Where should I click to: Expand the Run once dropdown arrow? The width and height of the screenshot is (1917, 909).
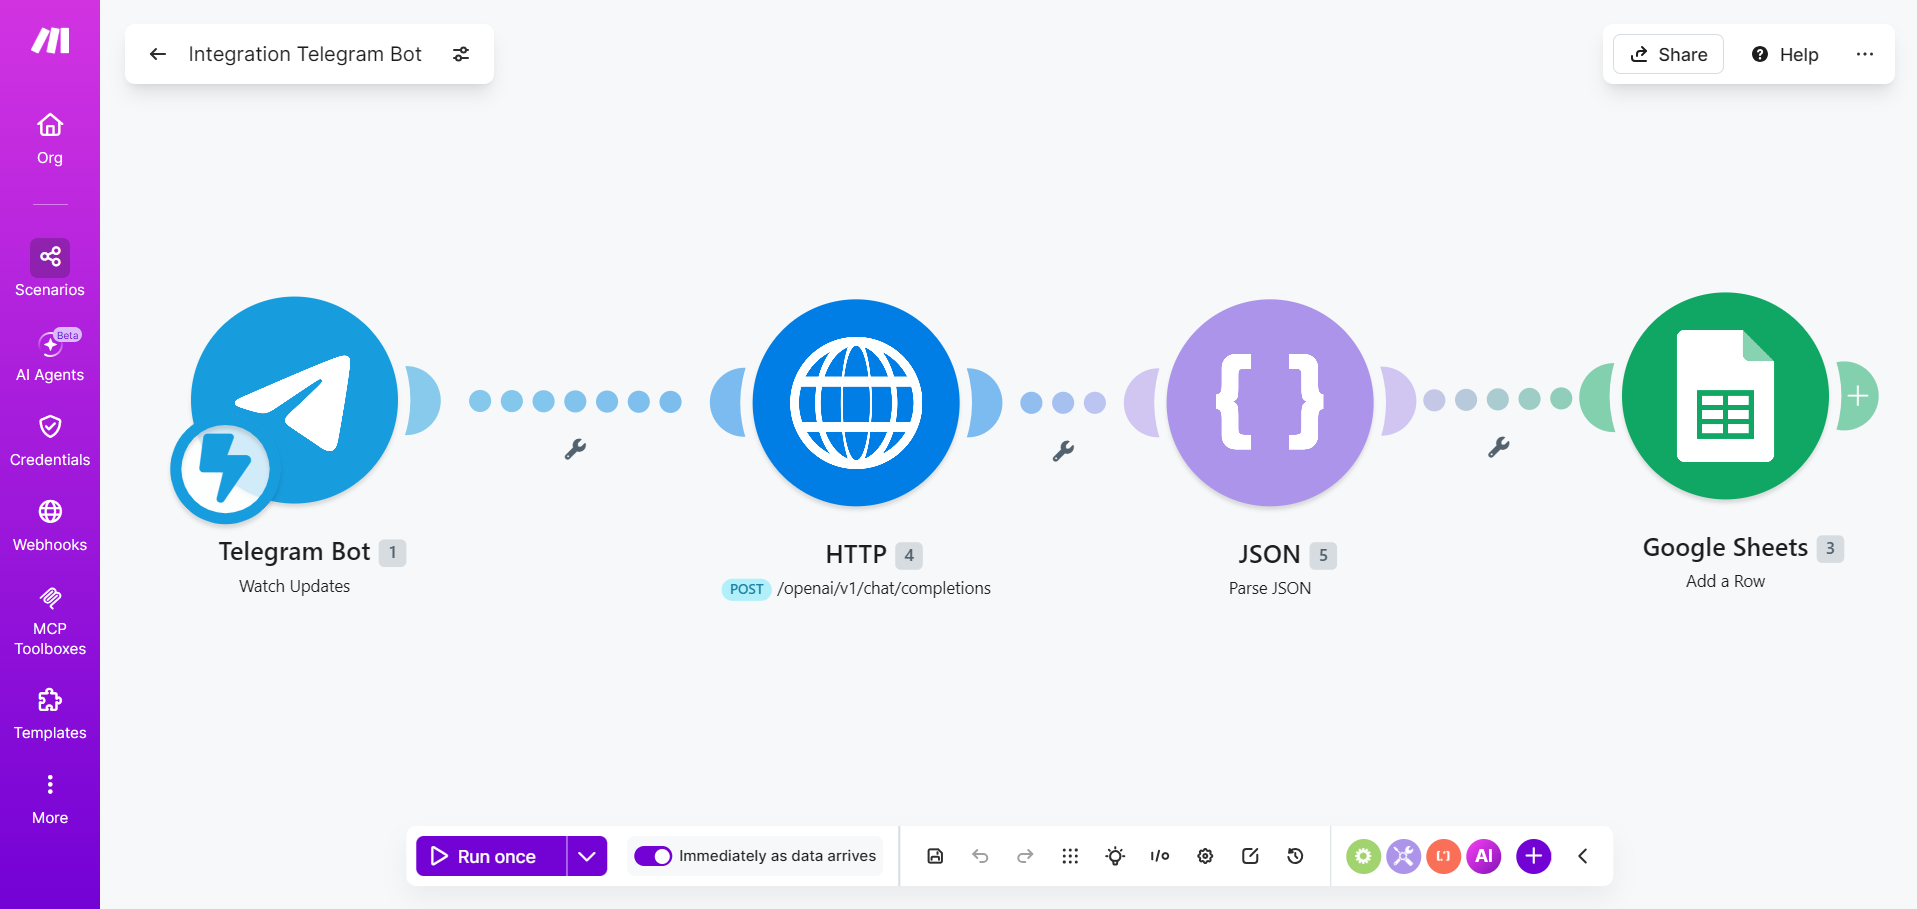pos(587,856)
